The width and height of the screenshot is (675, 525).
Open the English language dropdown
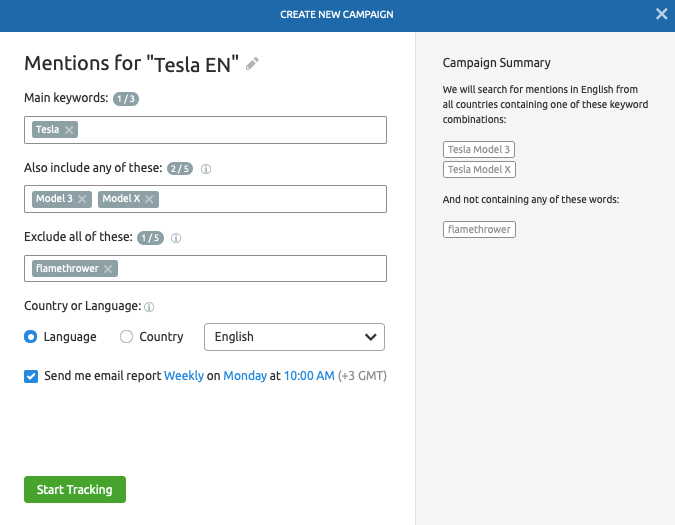click(294, 337)
